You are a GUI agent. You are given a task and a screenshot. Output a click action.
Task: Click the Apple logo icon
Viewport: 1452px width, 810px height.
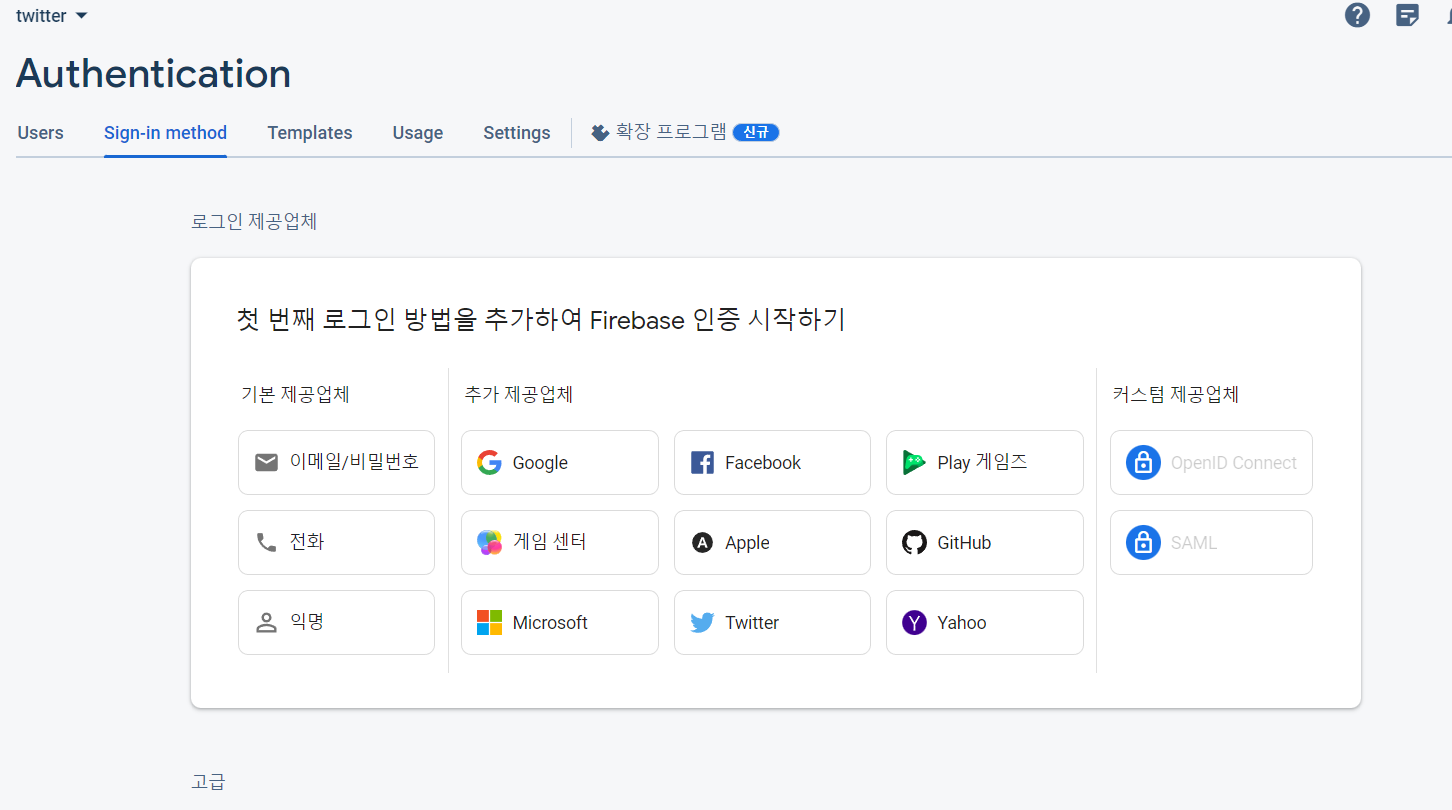[x=702, y=542]
